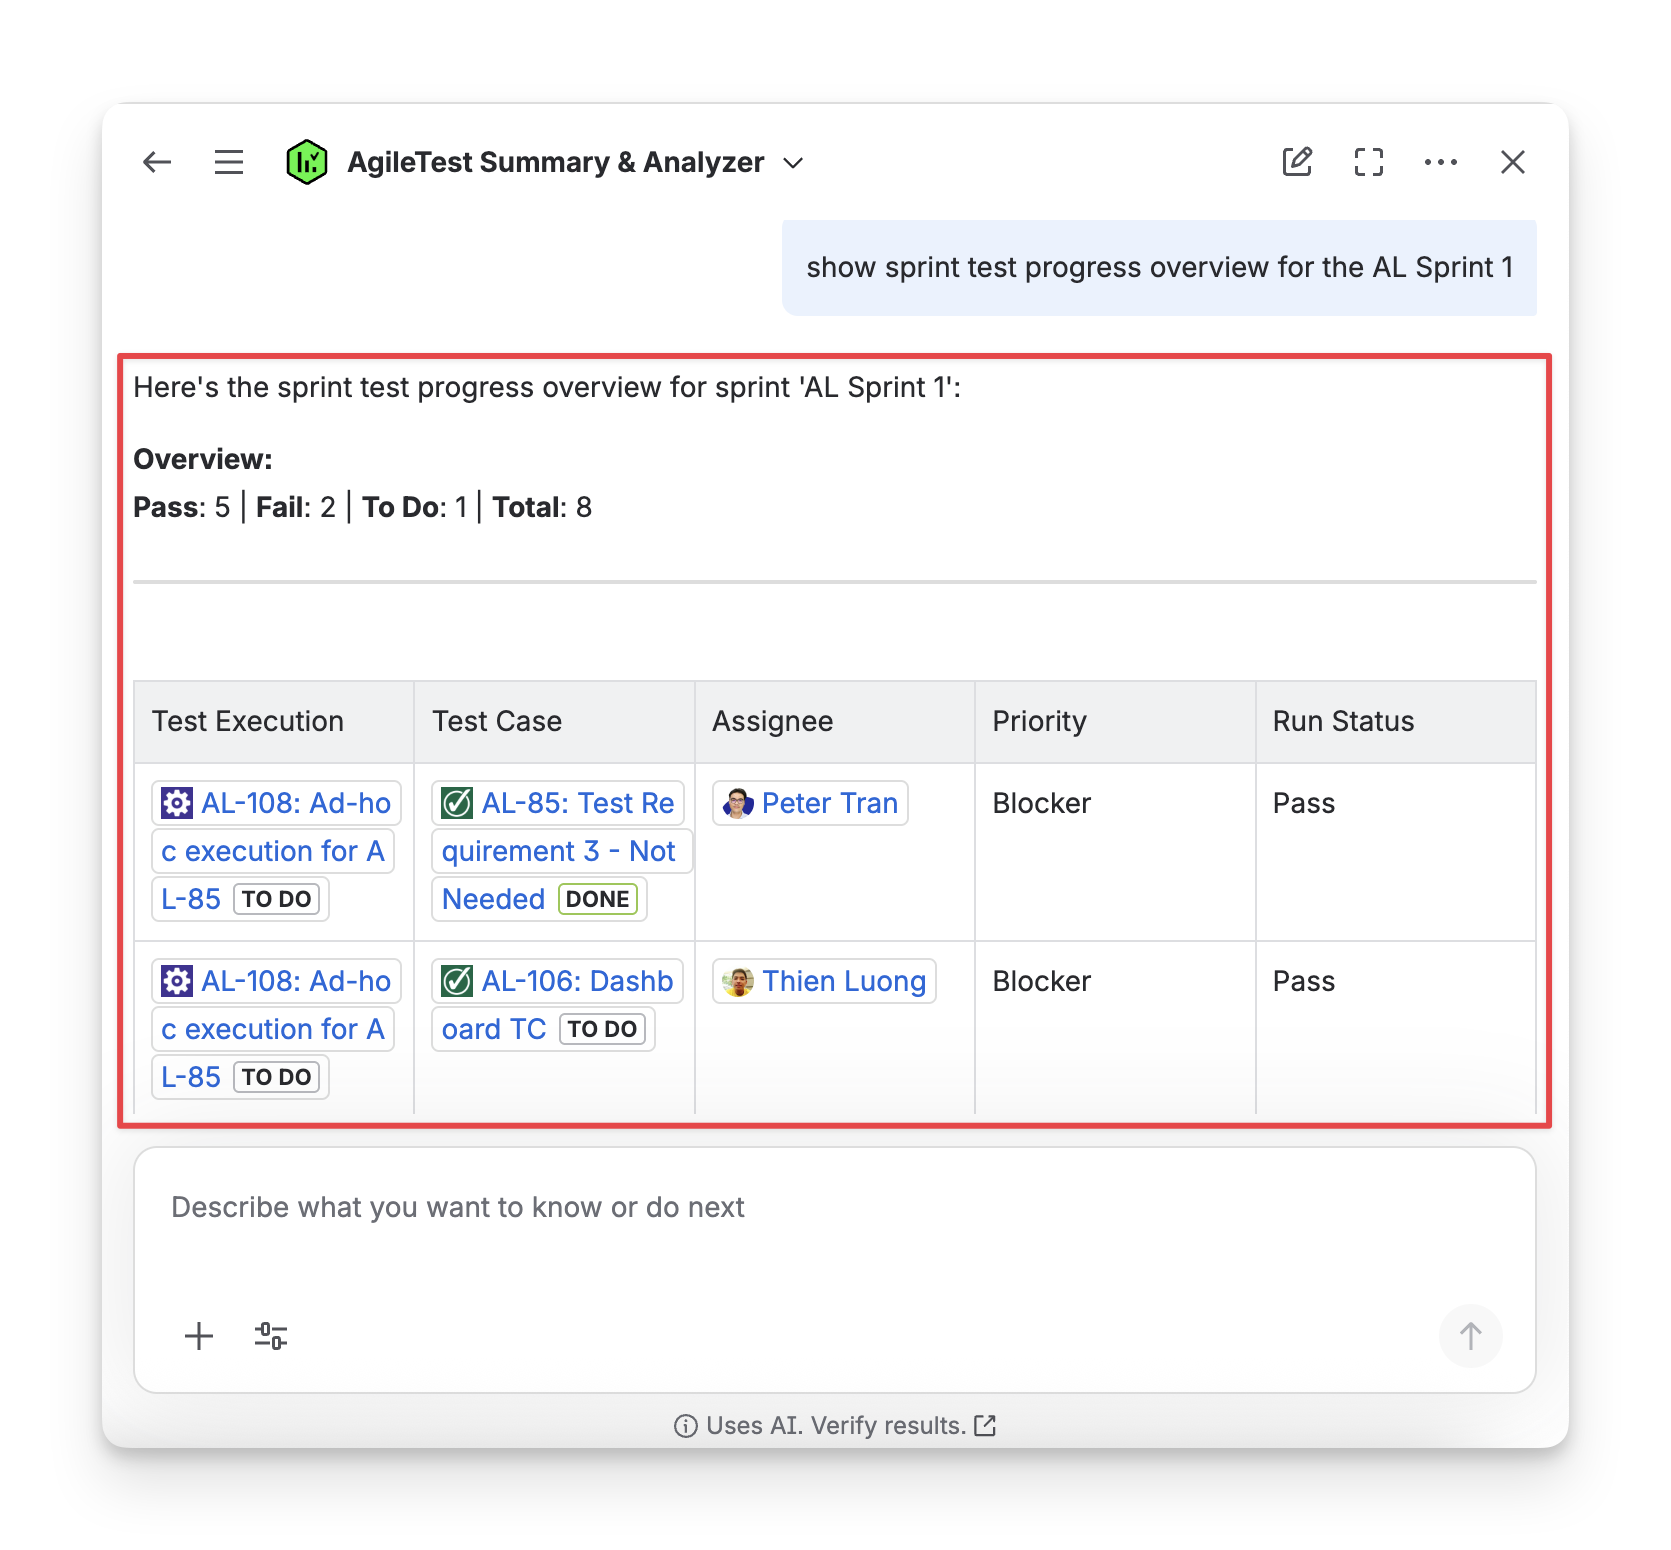Click the 'Uses AI. Verify results.' link

[836, 1425]
